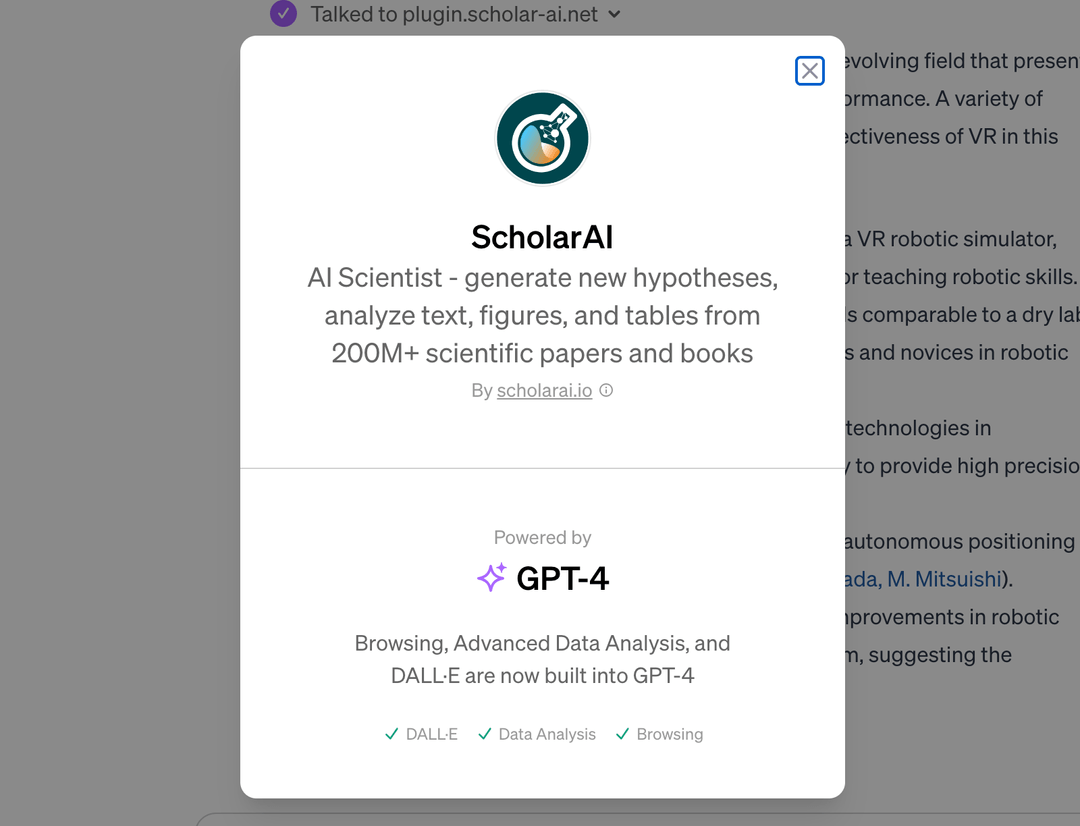Click the divider line below the plugin description
Image resolution: width=1080 pixels, height=826 pixels.
[542, 466]
